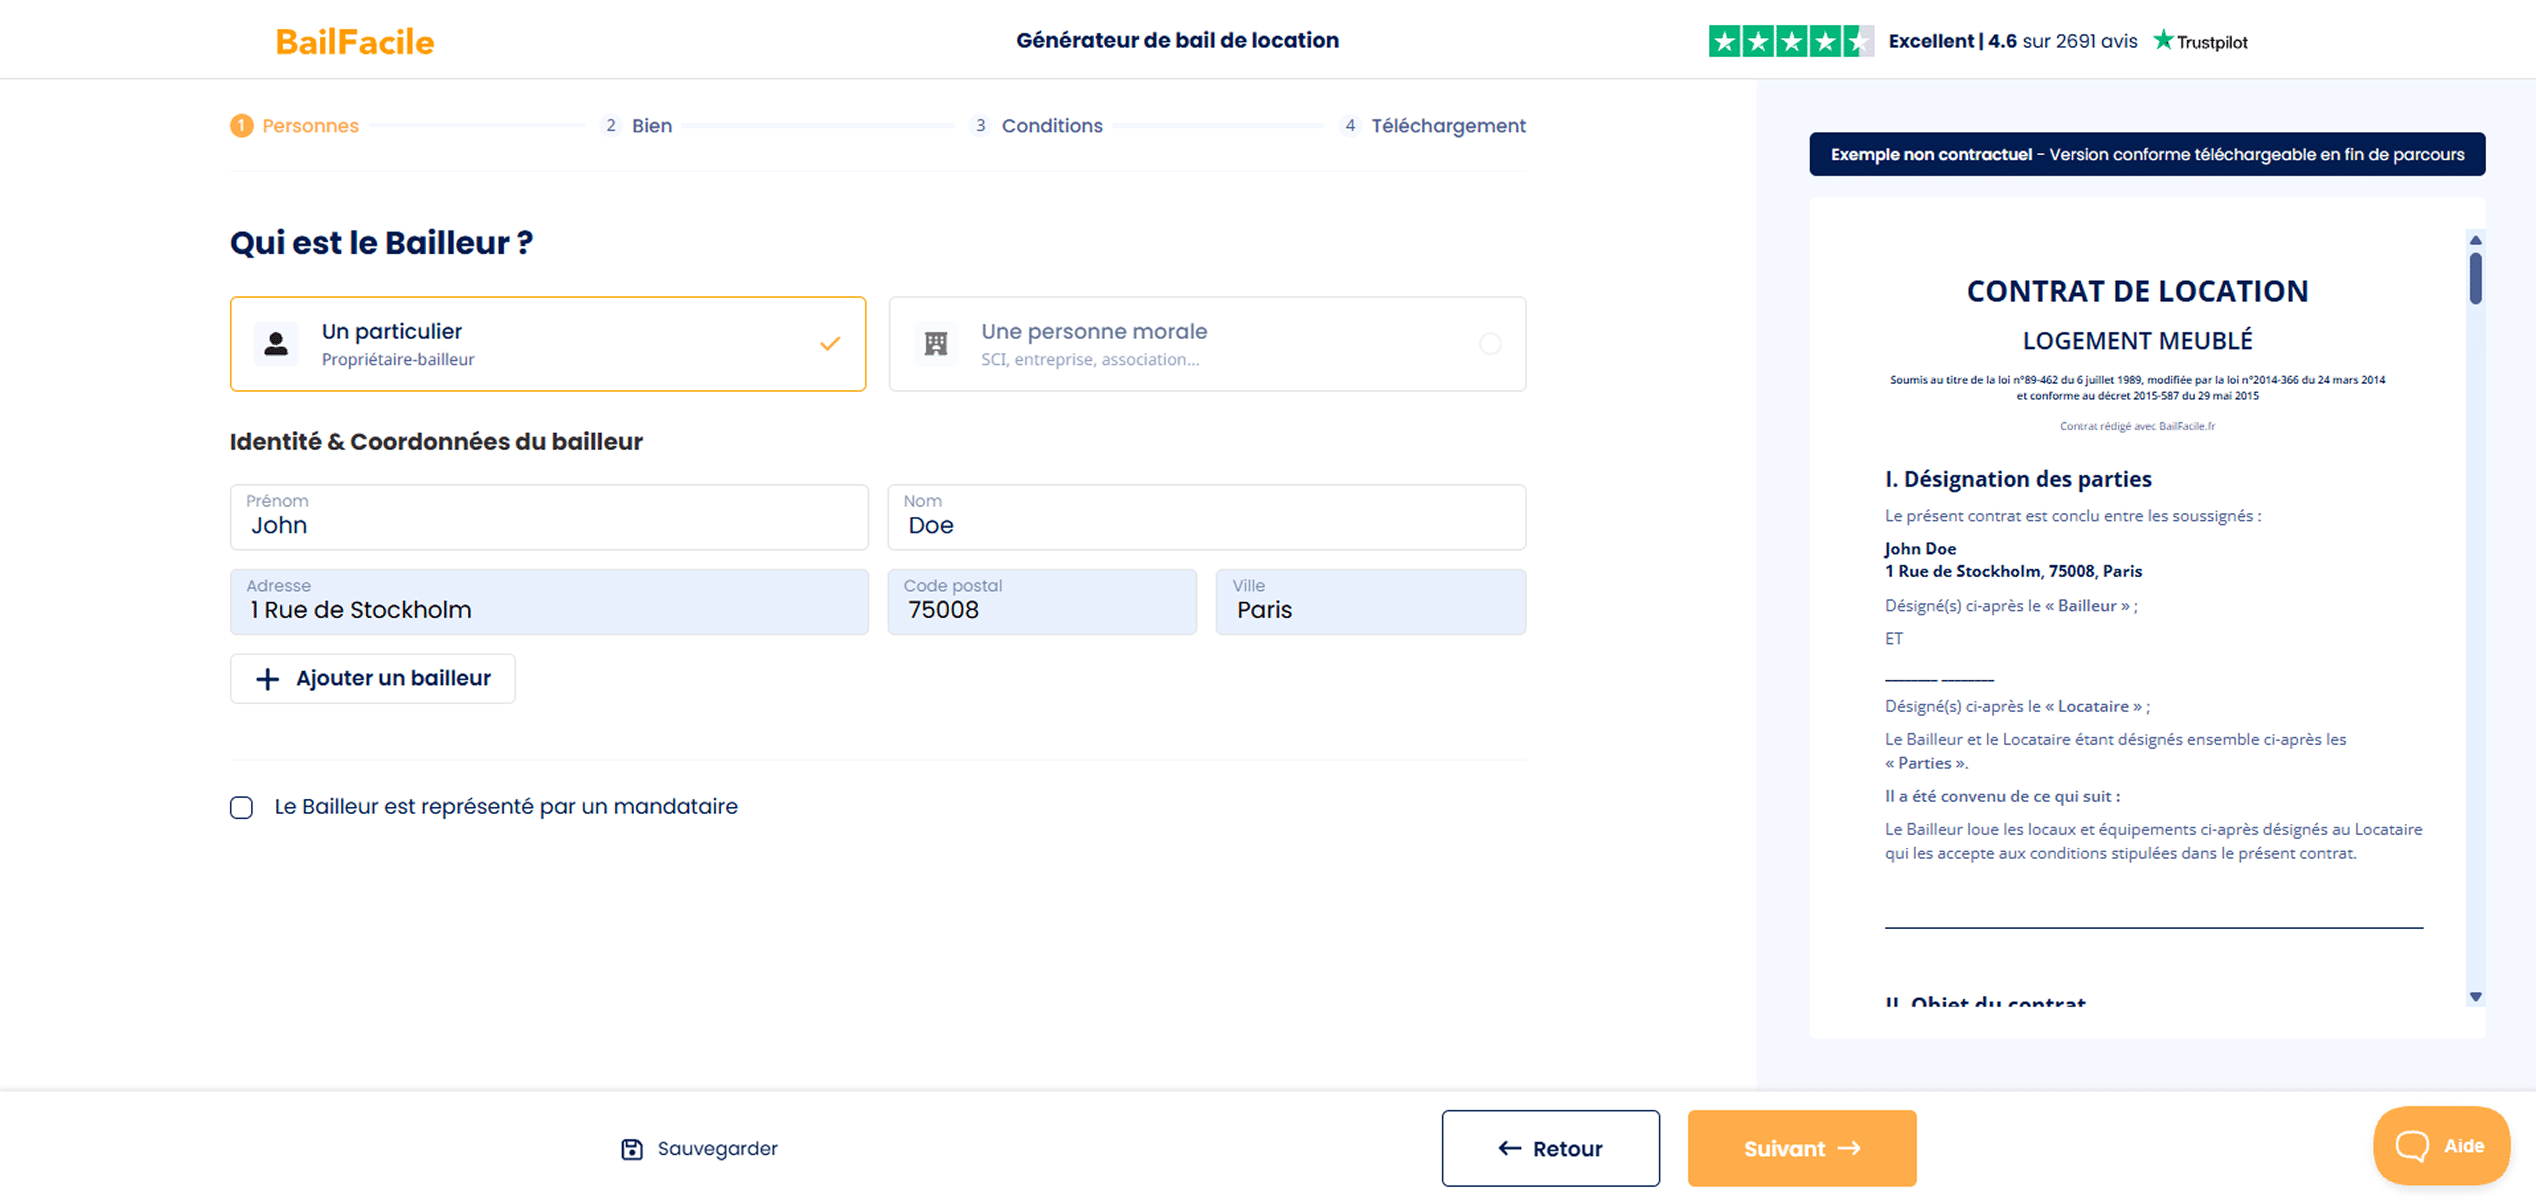Click the building icon in Une personne morale card
Image resolution: width=2536 pixels, height=1200 pixels.
click(x=936, y=344)
